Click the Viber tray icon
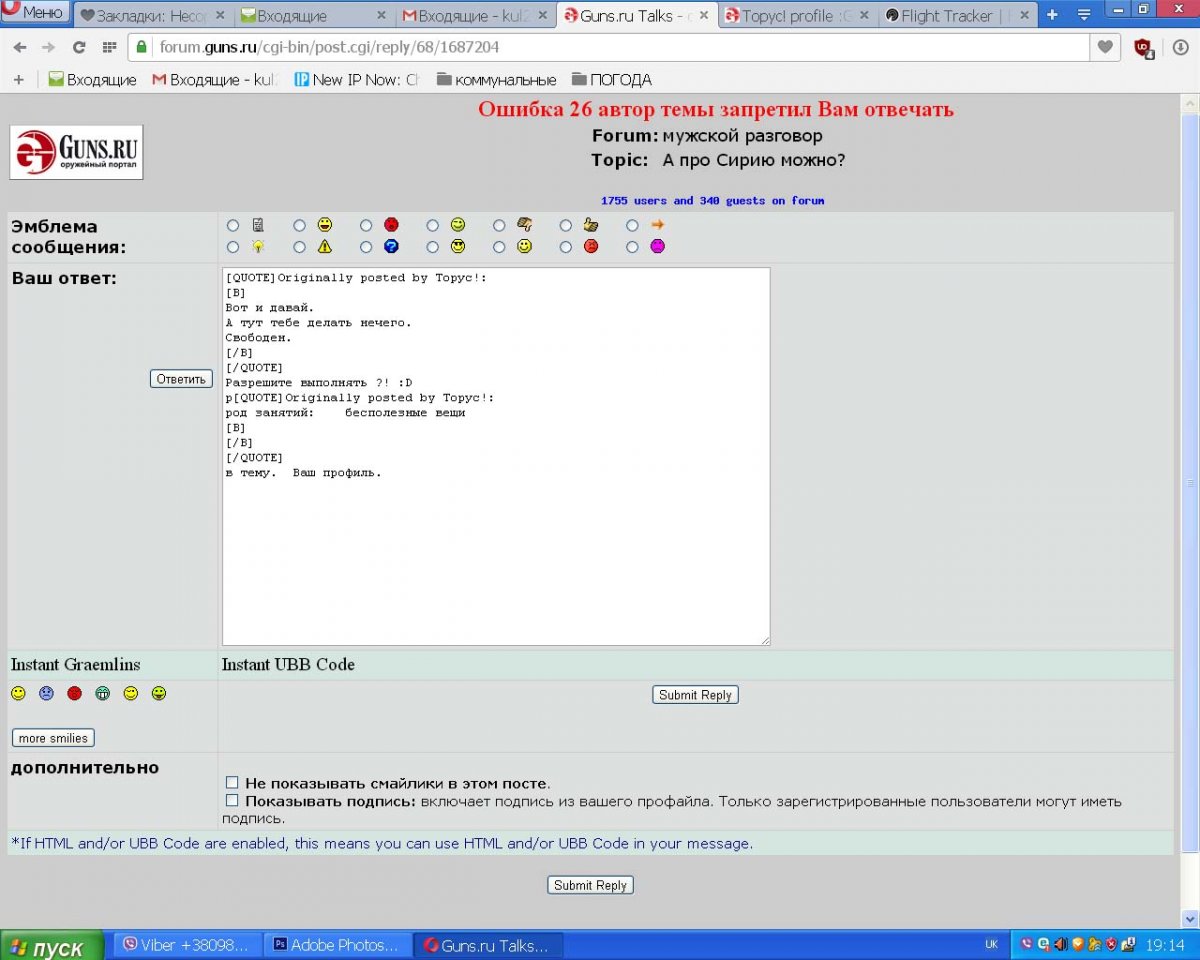 (x=1027, y=944)
